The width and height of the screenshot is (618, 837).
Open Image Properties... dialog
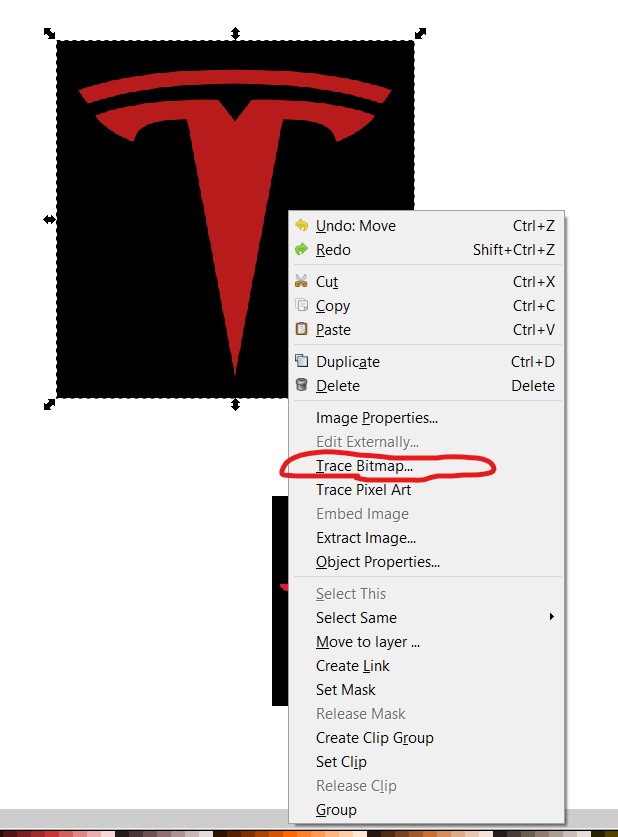tap(377, 418)
